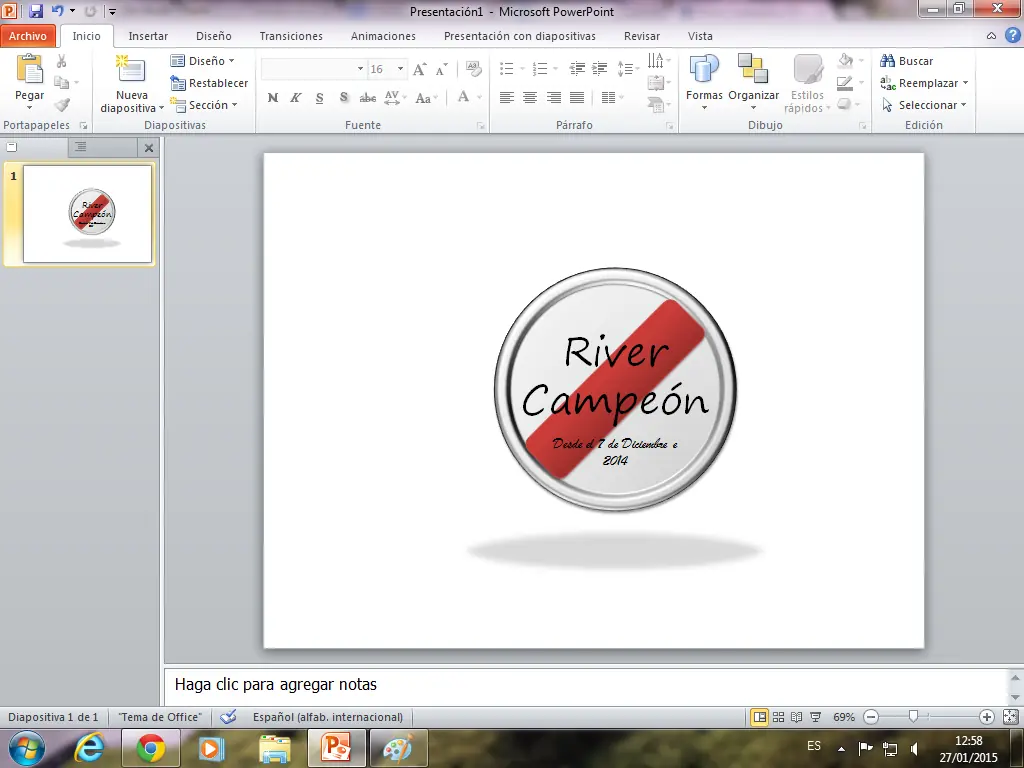Click the spell check icon in the status bar
Viewport: 1024px width, 768px height.
tap(228, 717)
